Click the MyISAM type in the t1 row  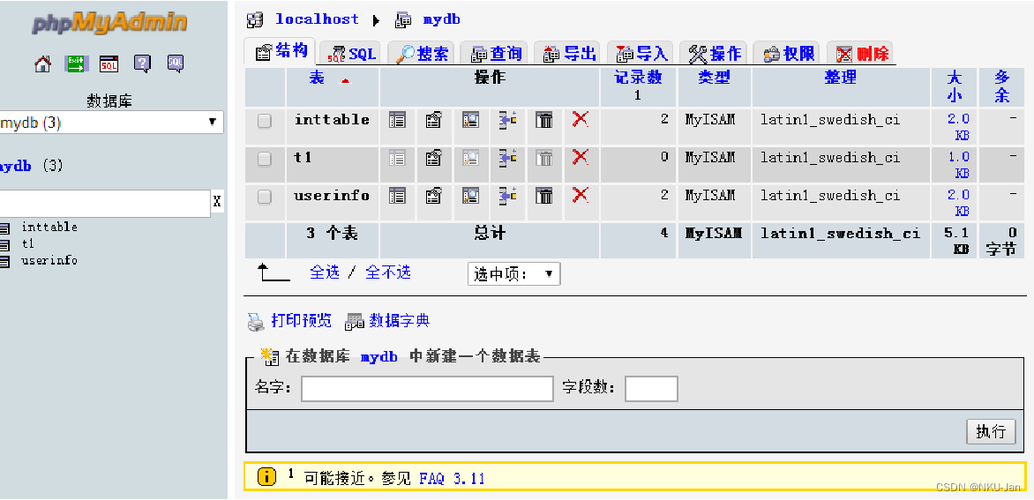pos(710,158)
